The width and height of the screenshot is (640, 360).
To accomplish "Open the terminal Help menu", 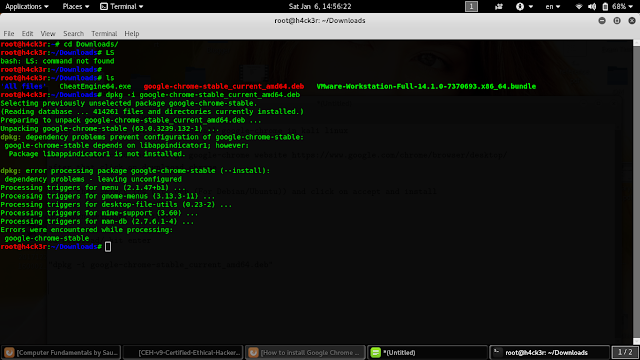I will (x=132, y=33).
